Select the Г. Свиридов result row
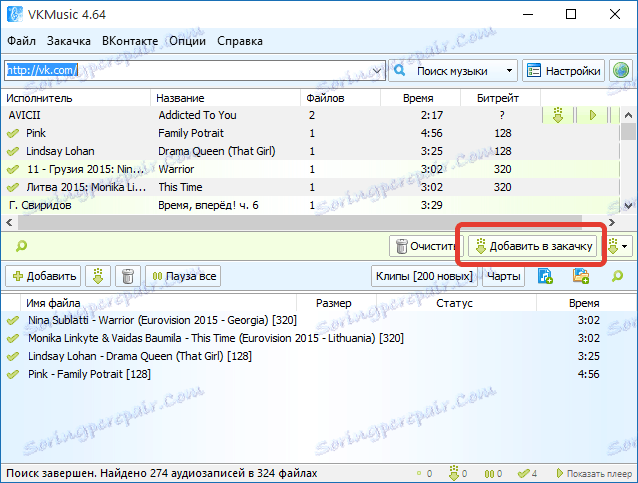638x483 pixels. point(310,205)
